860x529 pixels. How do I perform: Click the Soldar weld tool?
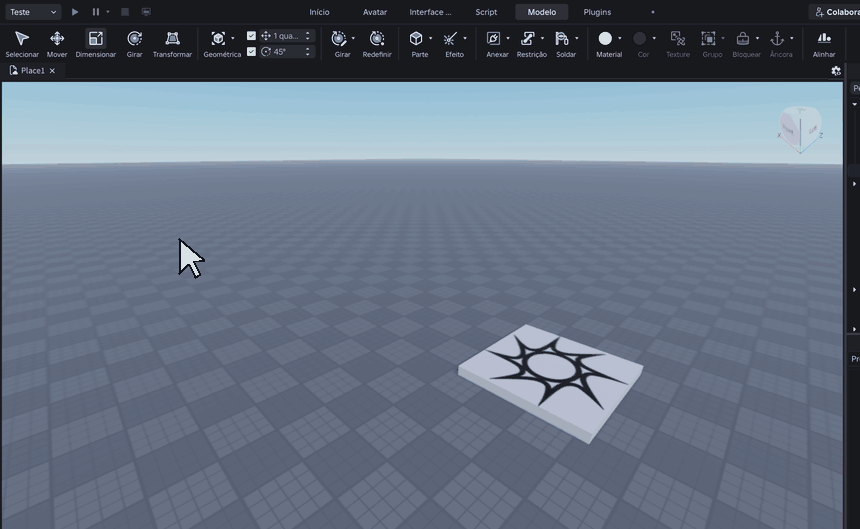pyautogui.click(x=565, y=44)
